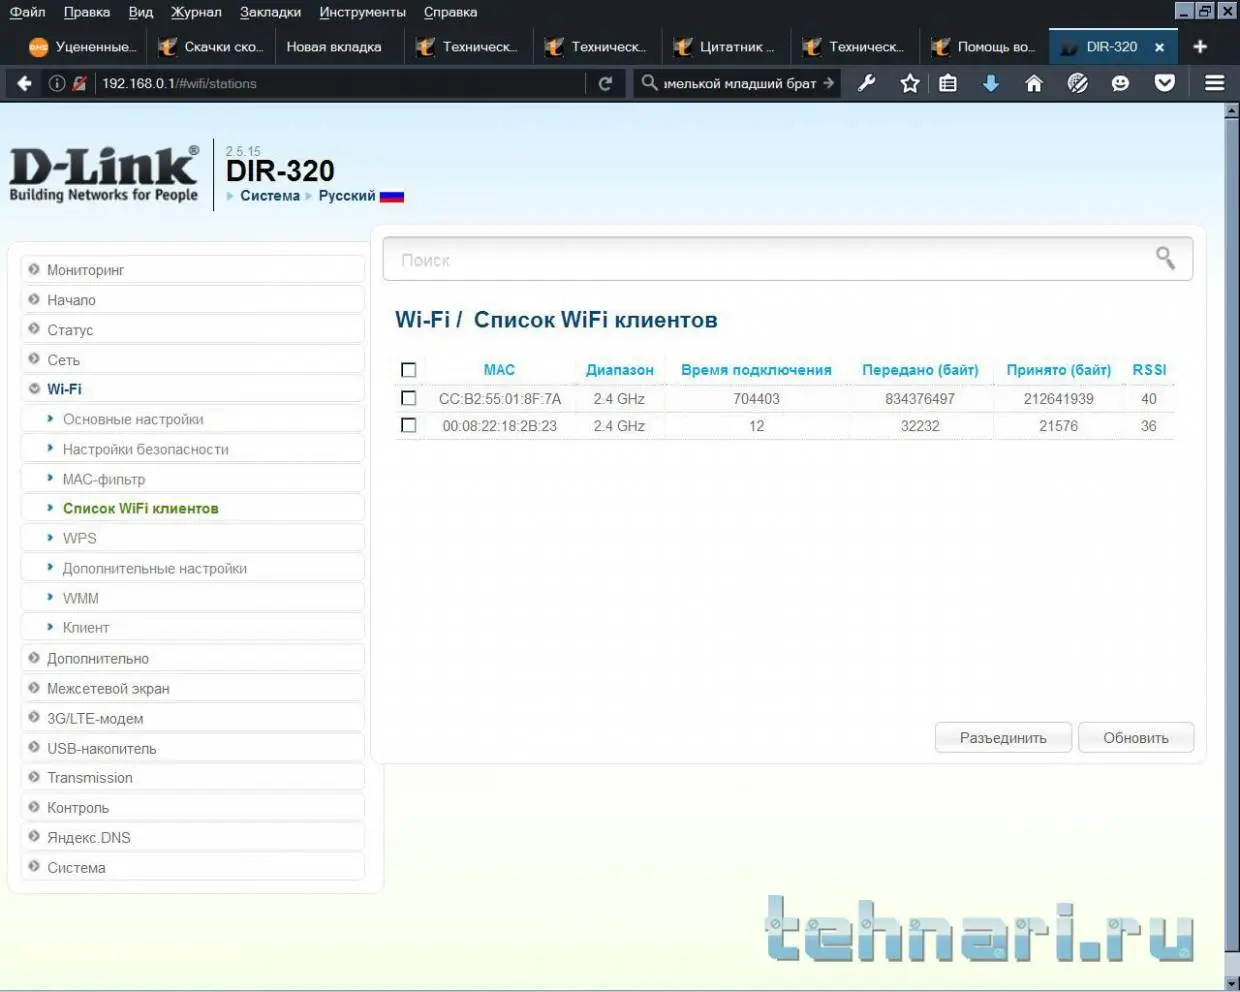Click the D-Link logo
The height and width of the screenshot is (992, 1240).
click(x=104, y=174)
